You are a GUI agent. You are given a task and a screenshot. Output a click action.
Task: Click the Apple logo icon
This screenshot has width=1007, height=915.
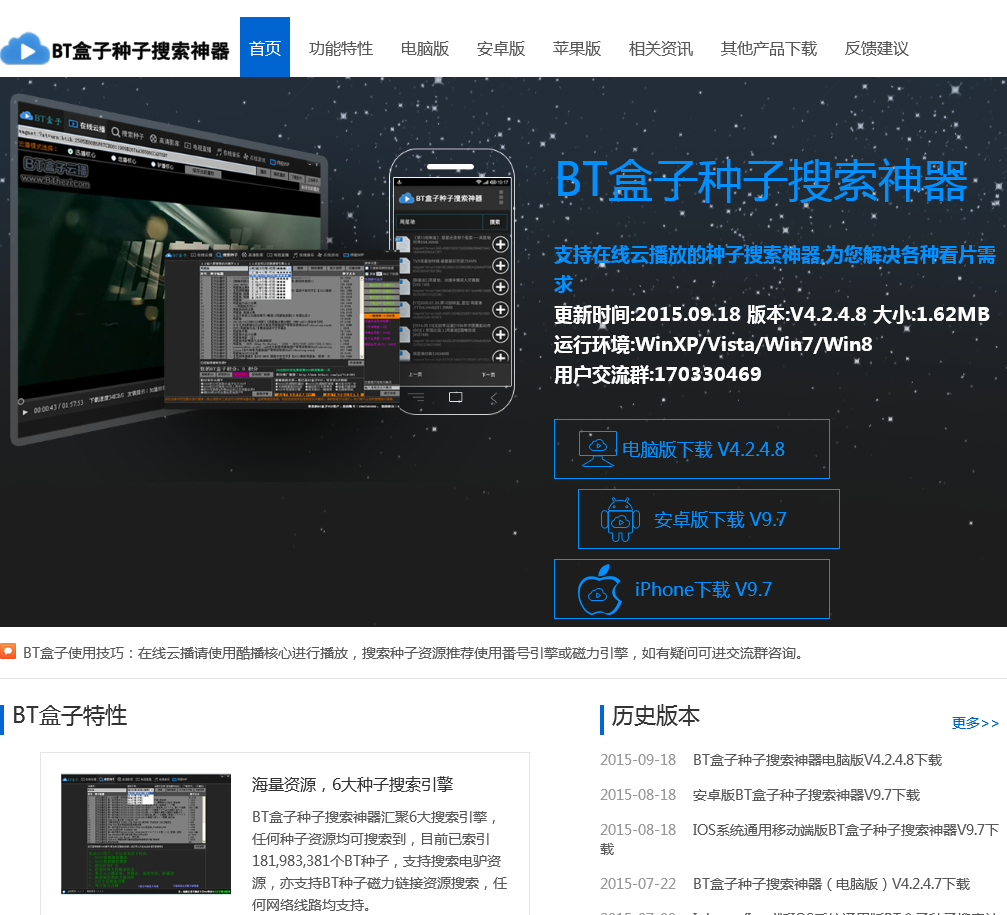click(x=599, y=589)
